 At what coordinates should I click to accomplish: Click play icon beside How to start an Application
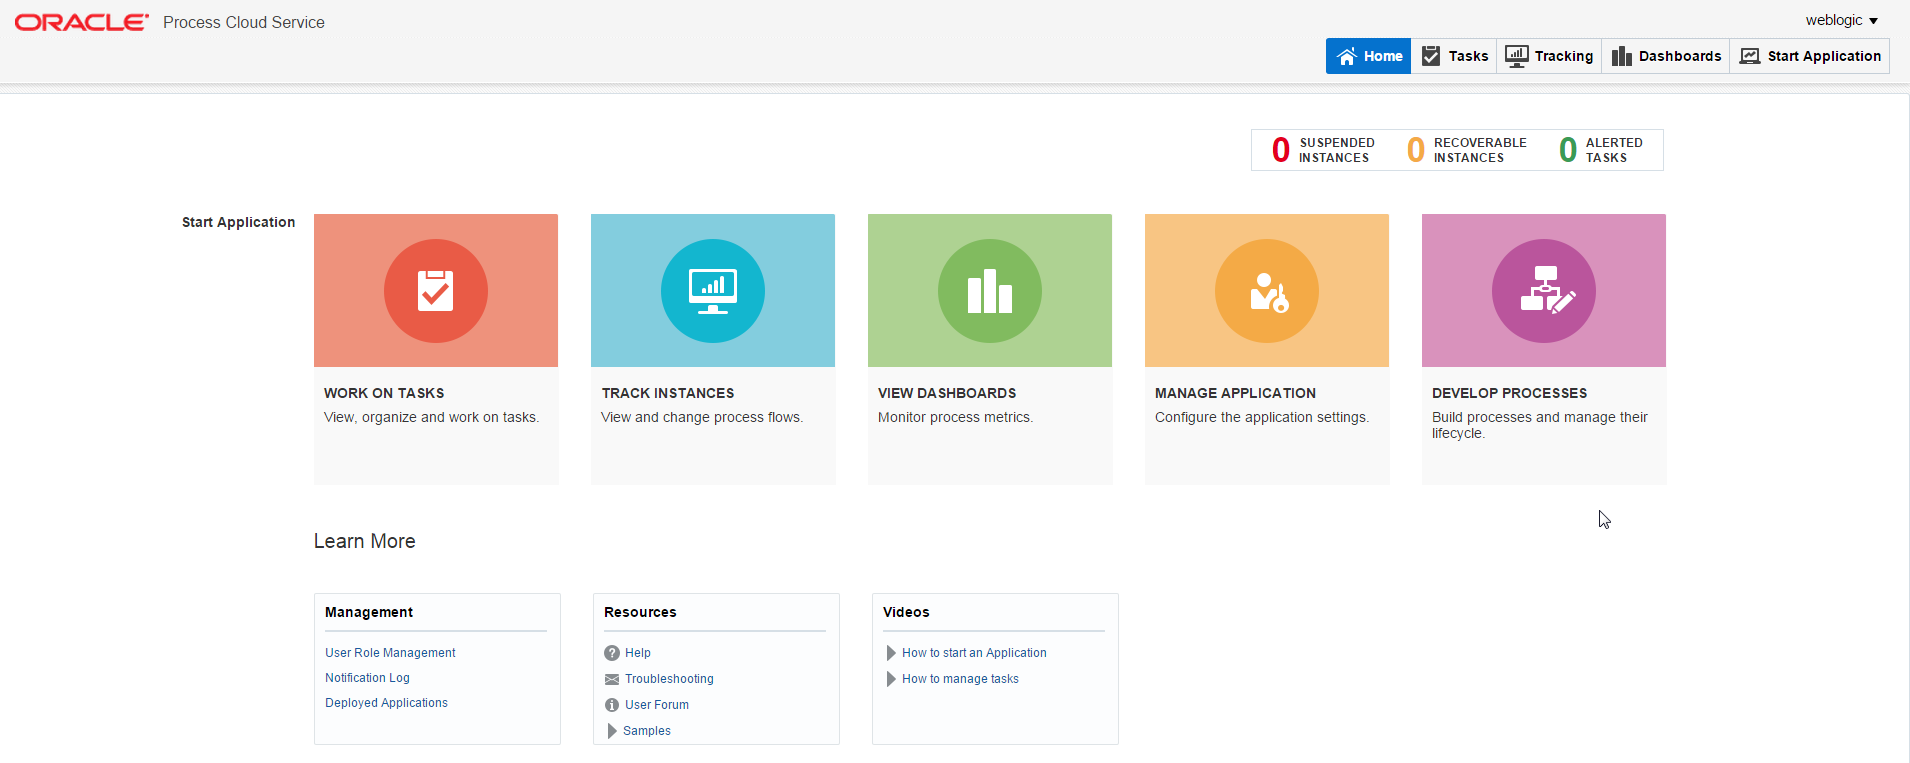pyautogui.click(x=891, y=653)
